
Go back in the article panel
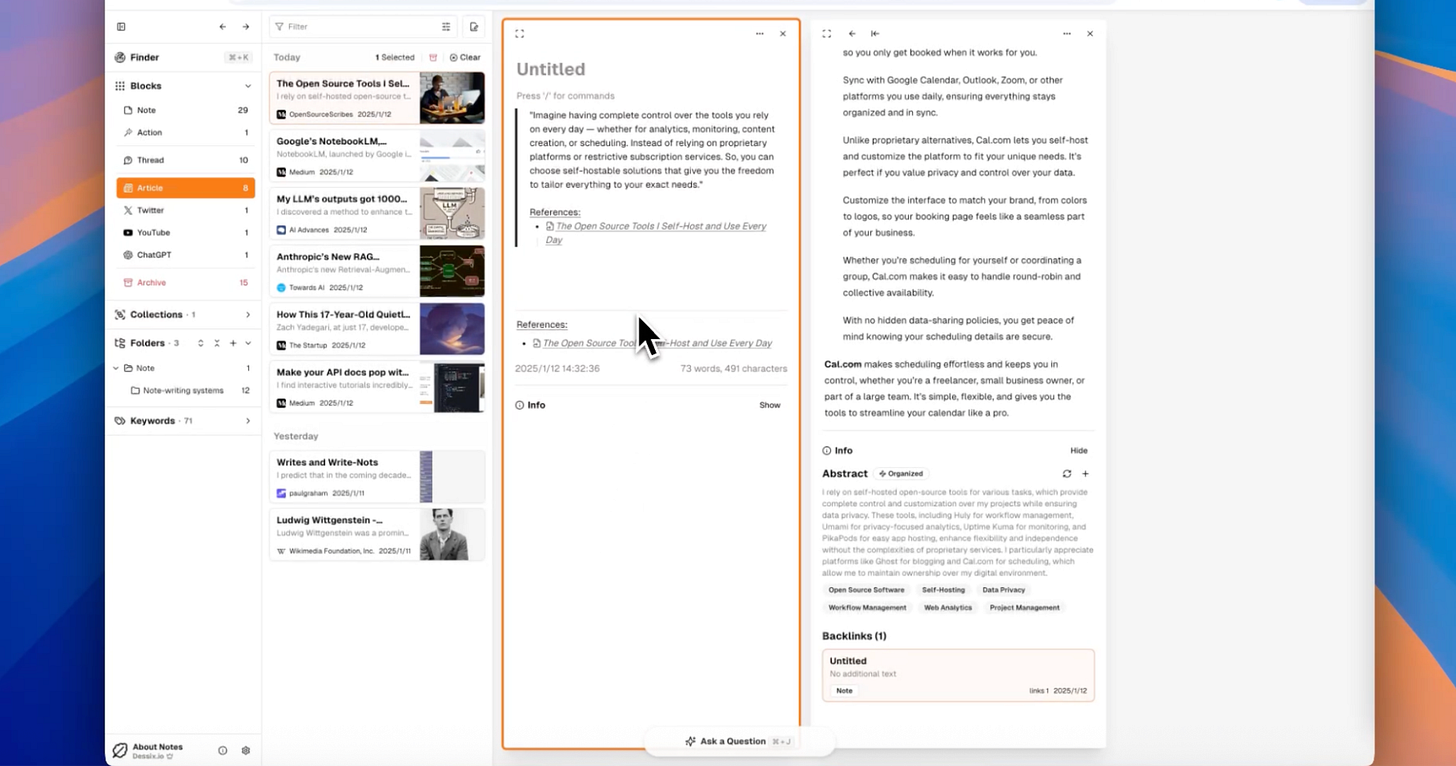852,34
